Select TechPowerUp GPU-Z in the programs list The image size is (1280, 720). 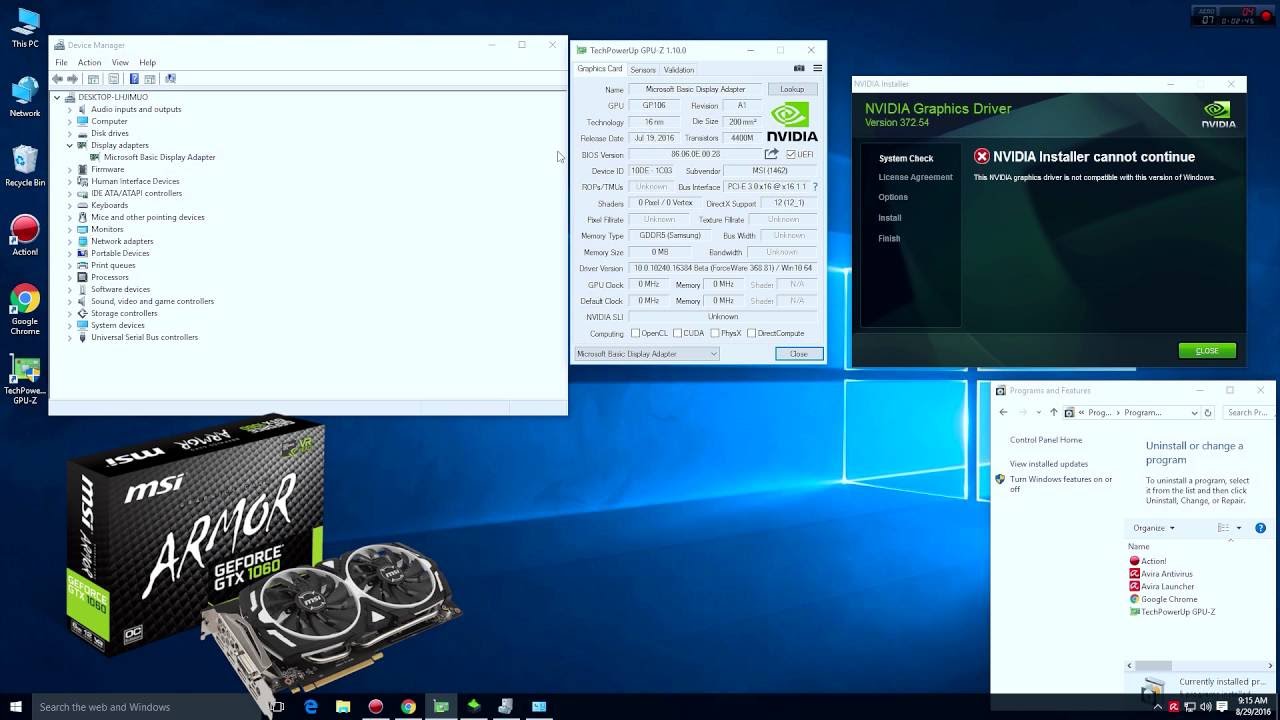tap(1172, 612)
